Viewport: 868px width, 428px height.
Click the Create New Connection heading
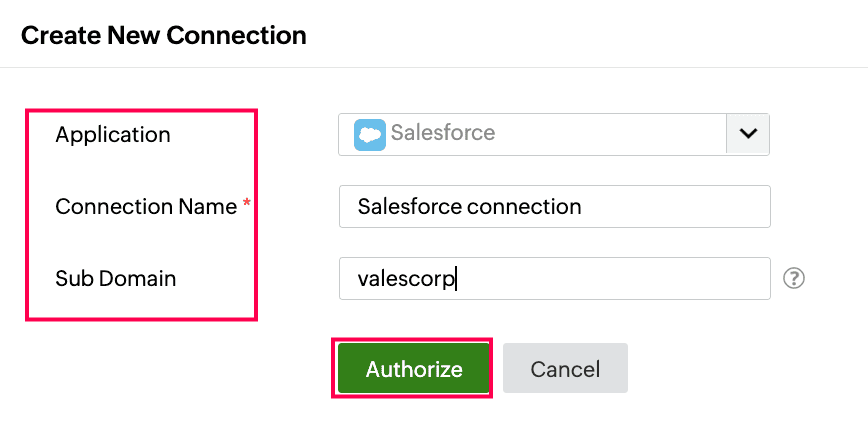(x=163, y=36)
